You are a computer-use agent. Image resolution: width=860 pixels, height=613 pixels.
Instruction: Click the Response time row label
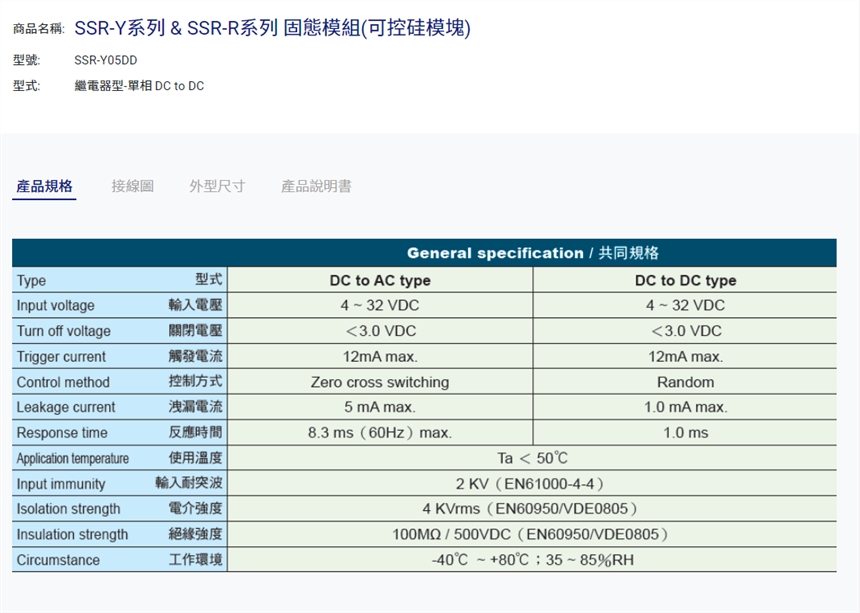click(62, 433)
